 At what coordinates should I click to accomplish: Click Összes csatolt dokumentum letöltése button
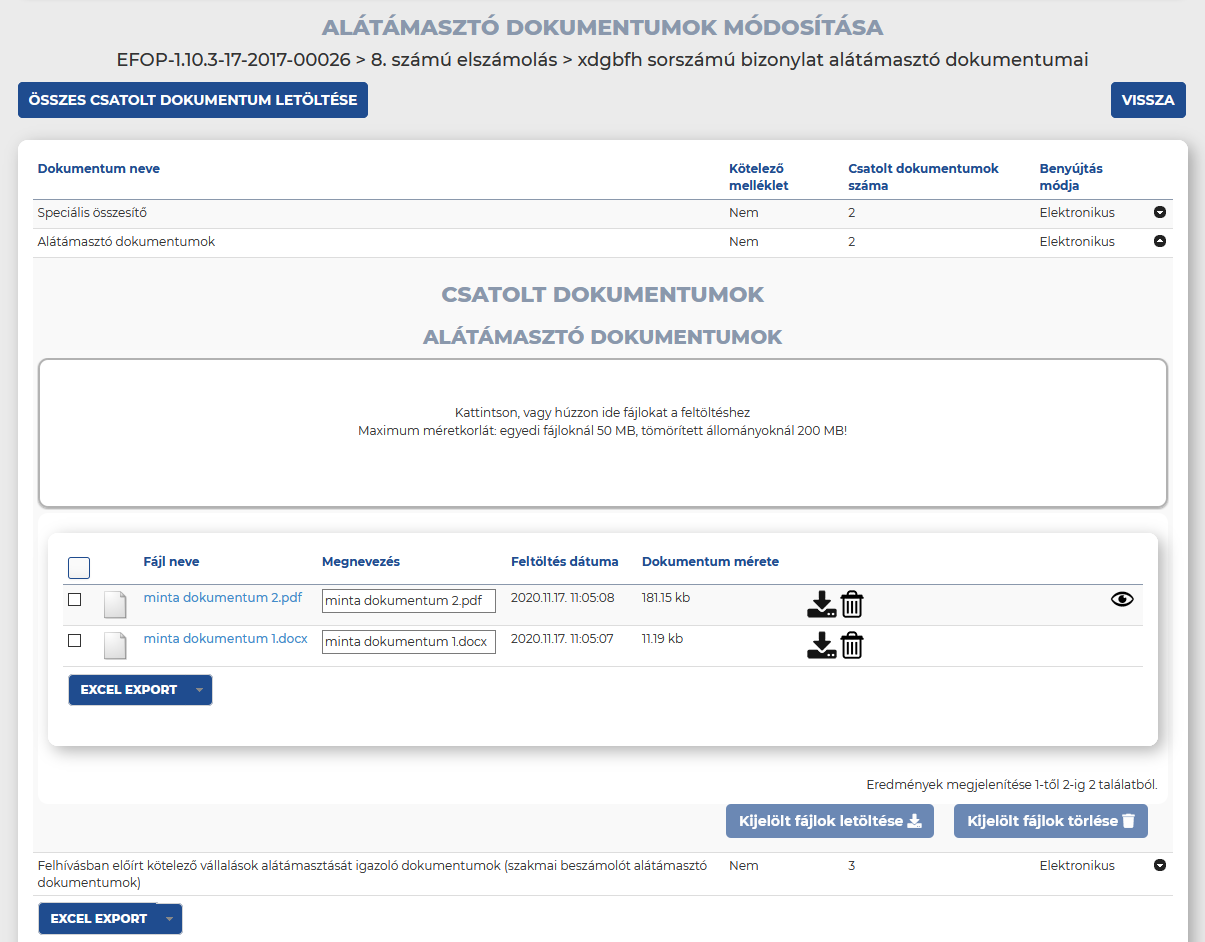point(193,100)
